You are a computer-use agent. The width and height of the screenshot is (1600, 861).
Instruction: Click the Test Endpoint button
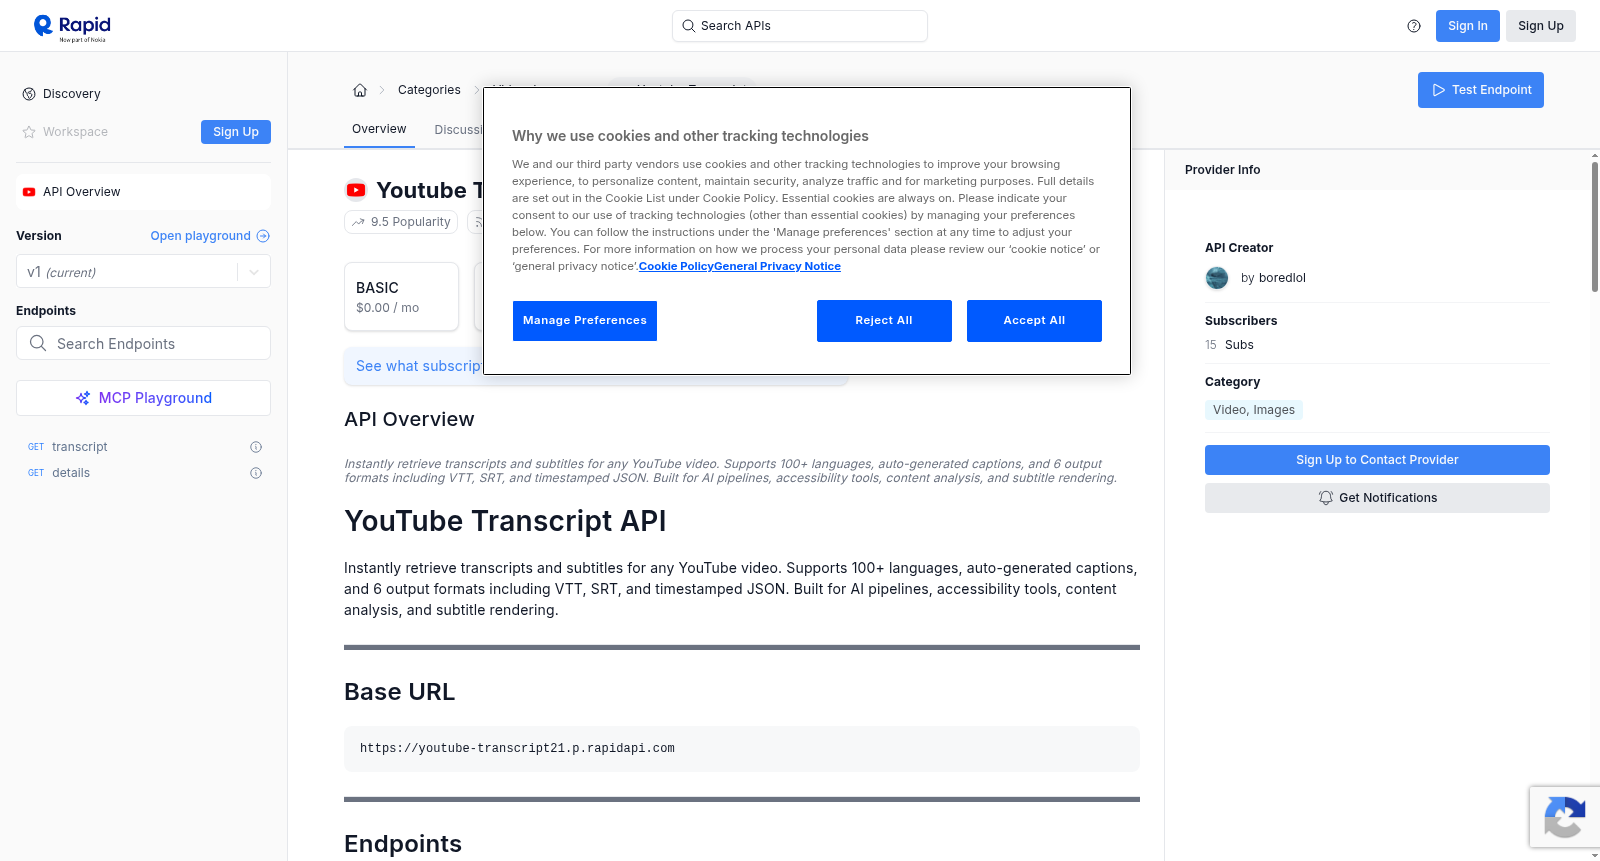[x=1481, y=90]
